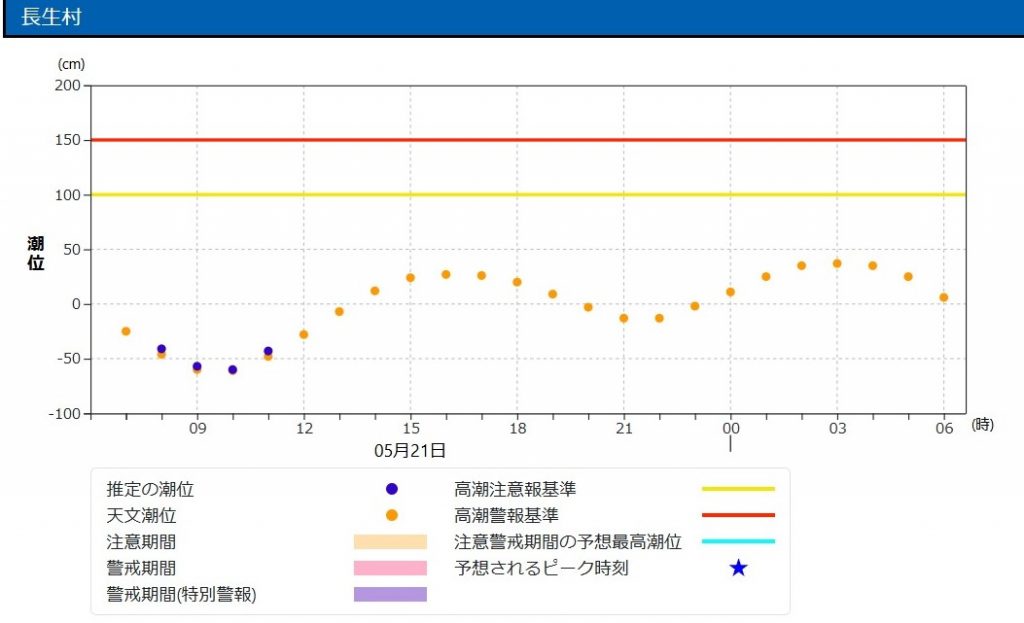The width and height of the screenshot is (1024, 623).
Task: Click the beige 注意期間 legend swatch
Action: pos(391,541)
